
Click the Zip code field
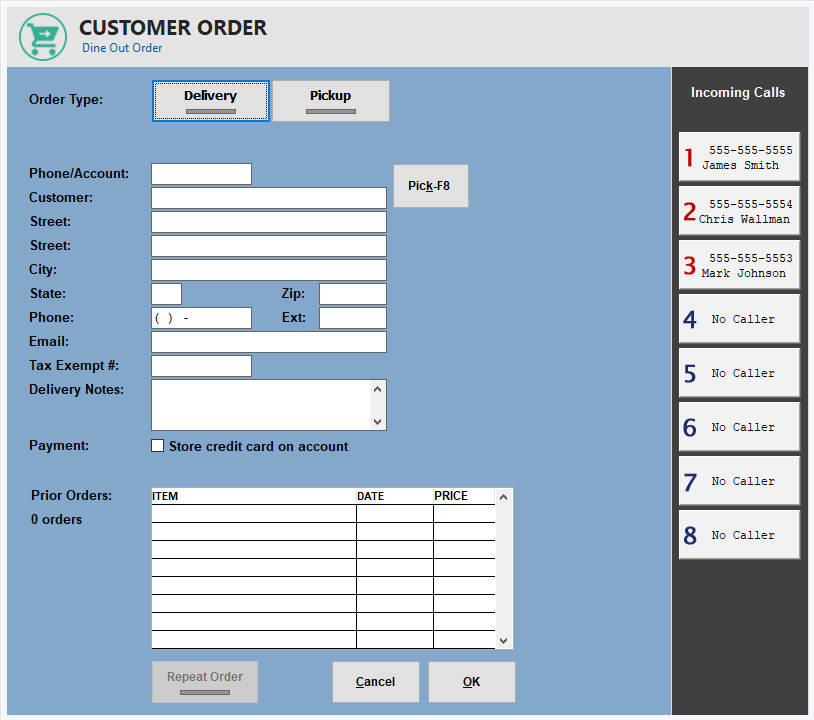352,294
